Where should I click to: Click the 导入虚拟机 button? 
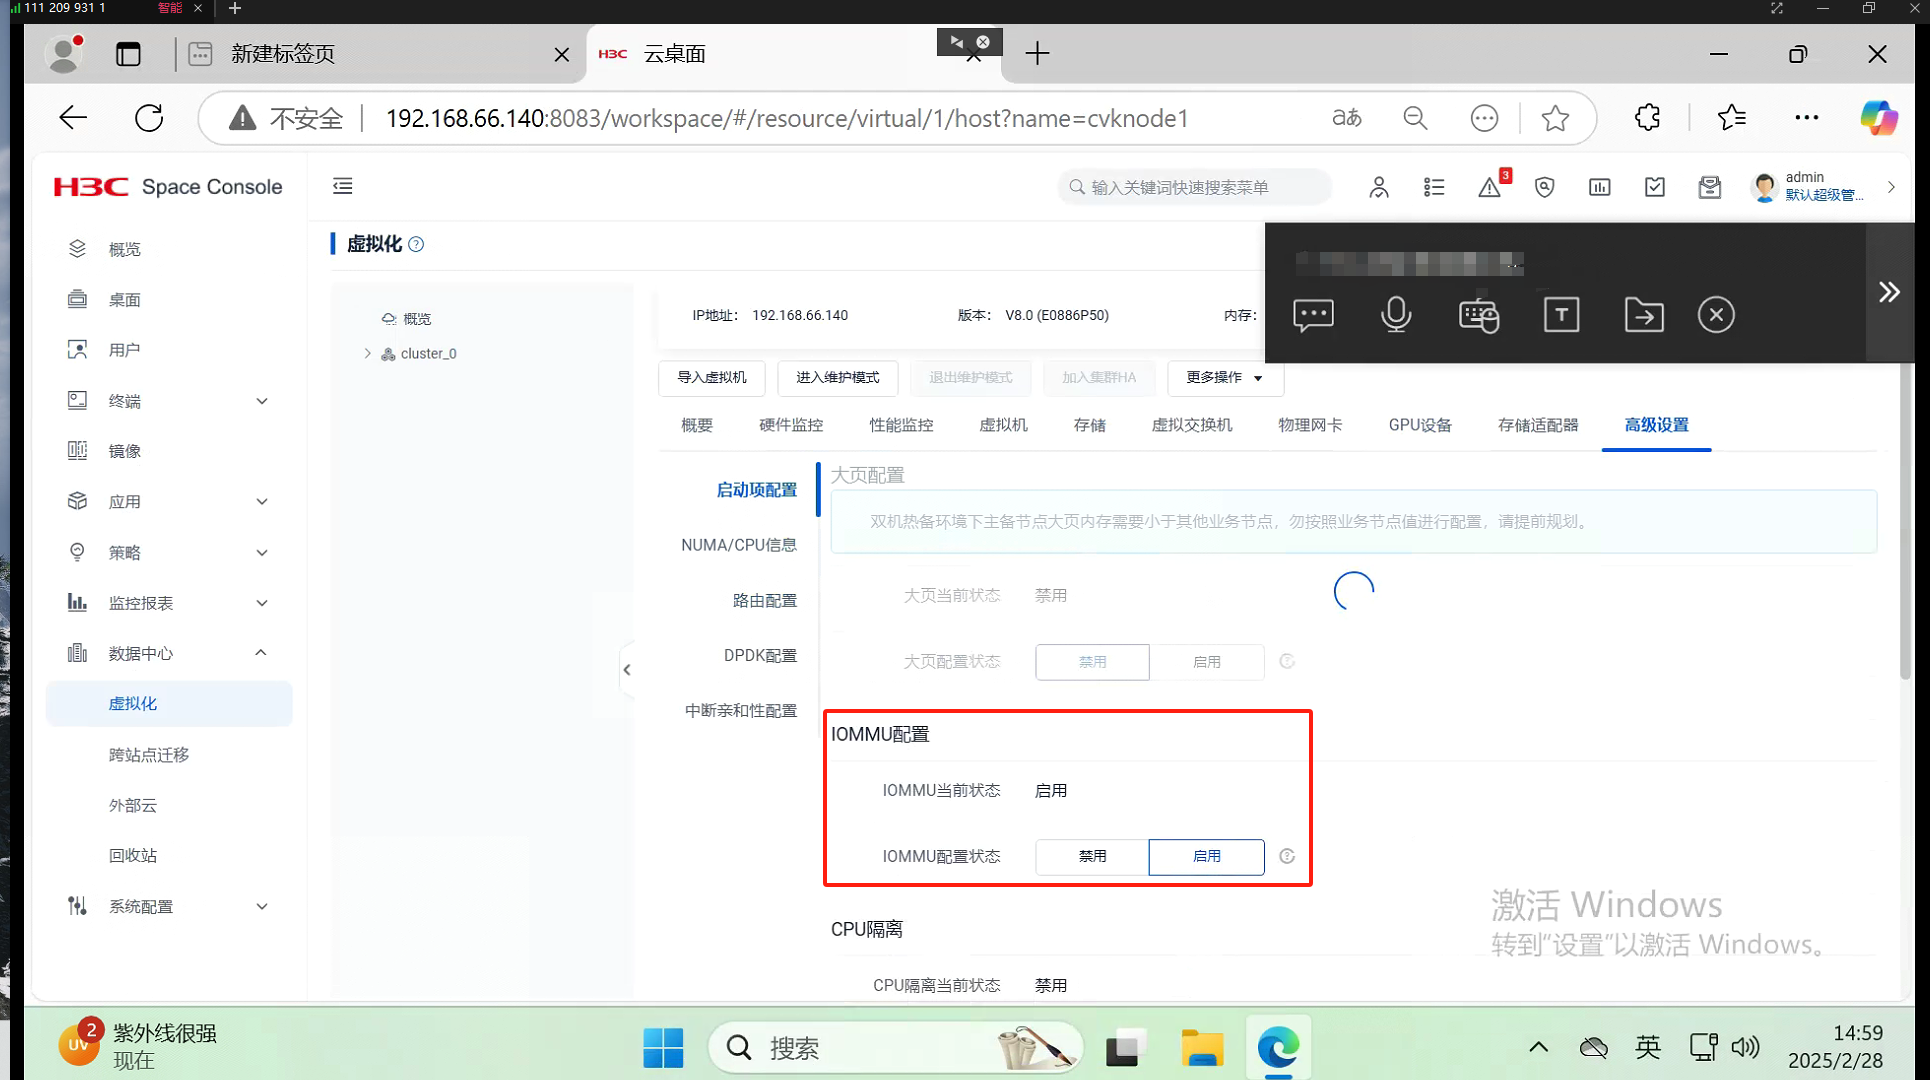pyautogui.click(x=711, y=377)
